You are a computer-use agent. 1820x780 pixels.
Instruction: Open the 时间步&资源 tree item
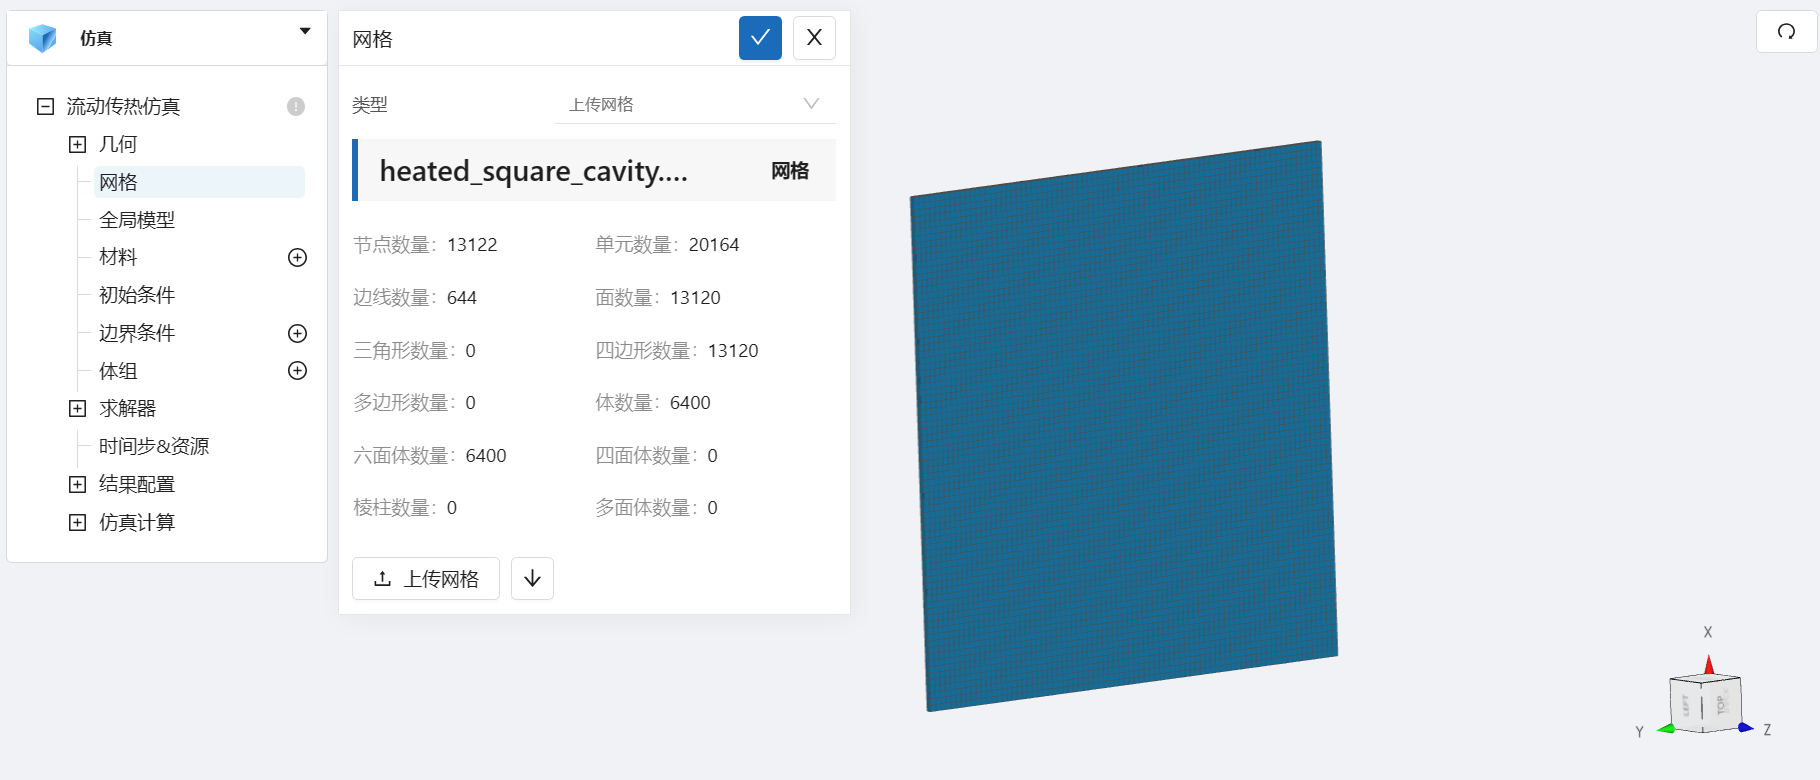154,446
